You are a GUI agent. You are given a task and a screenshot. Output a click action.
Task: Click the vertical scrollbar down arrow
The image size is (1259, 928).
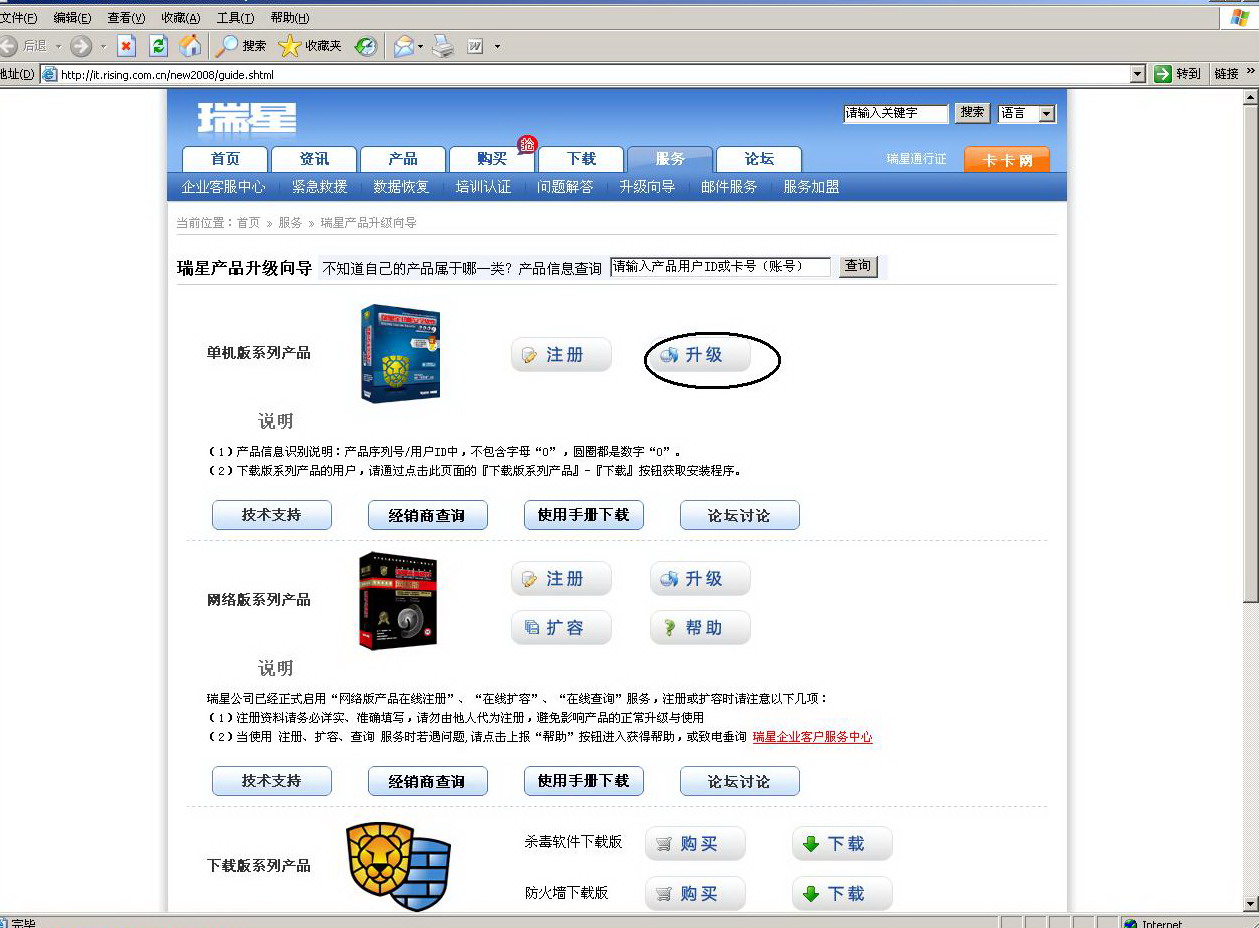[1250, 903]
